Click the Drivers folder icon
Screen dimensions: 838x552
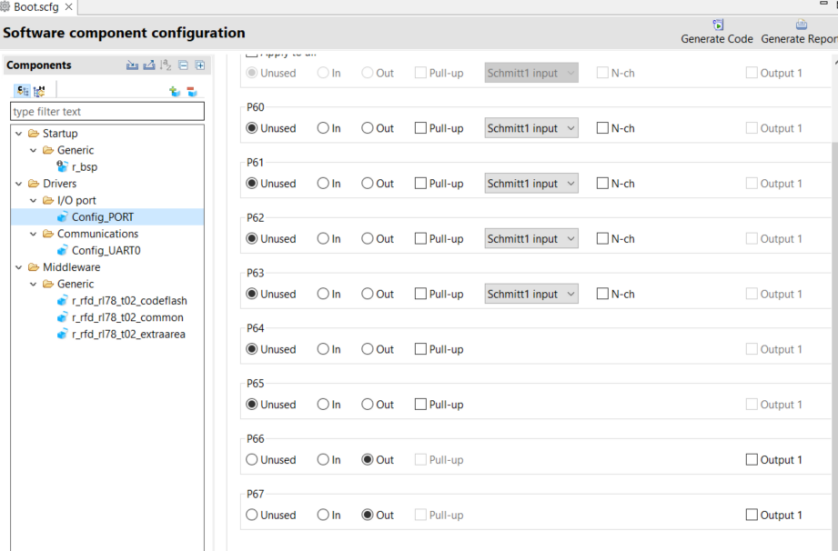34,183
